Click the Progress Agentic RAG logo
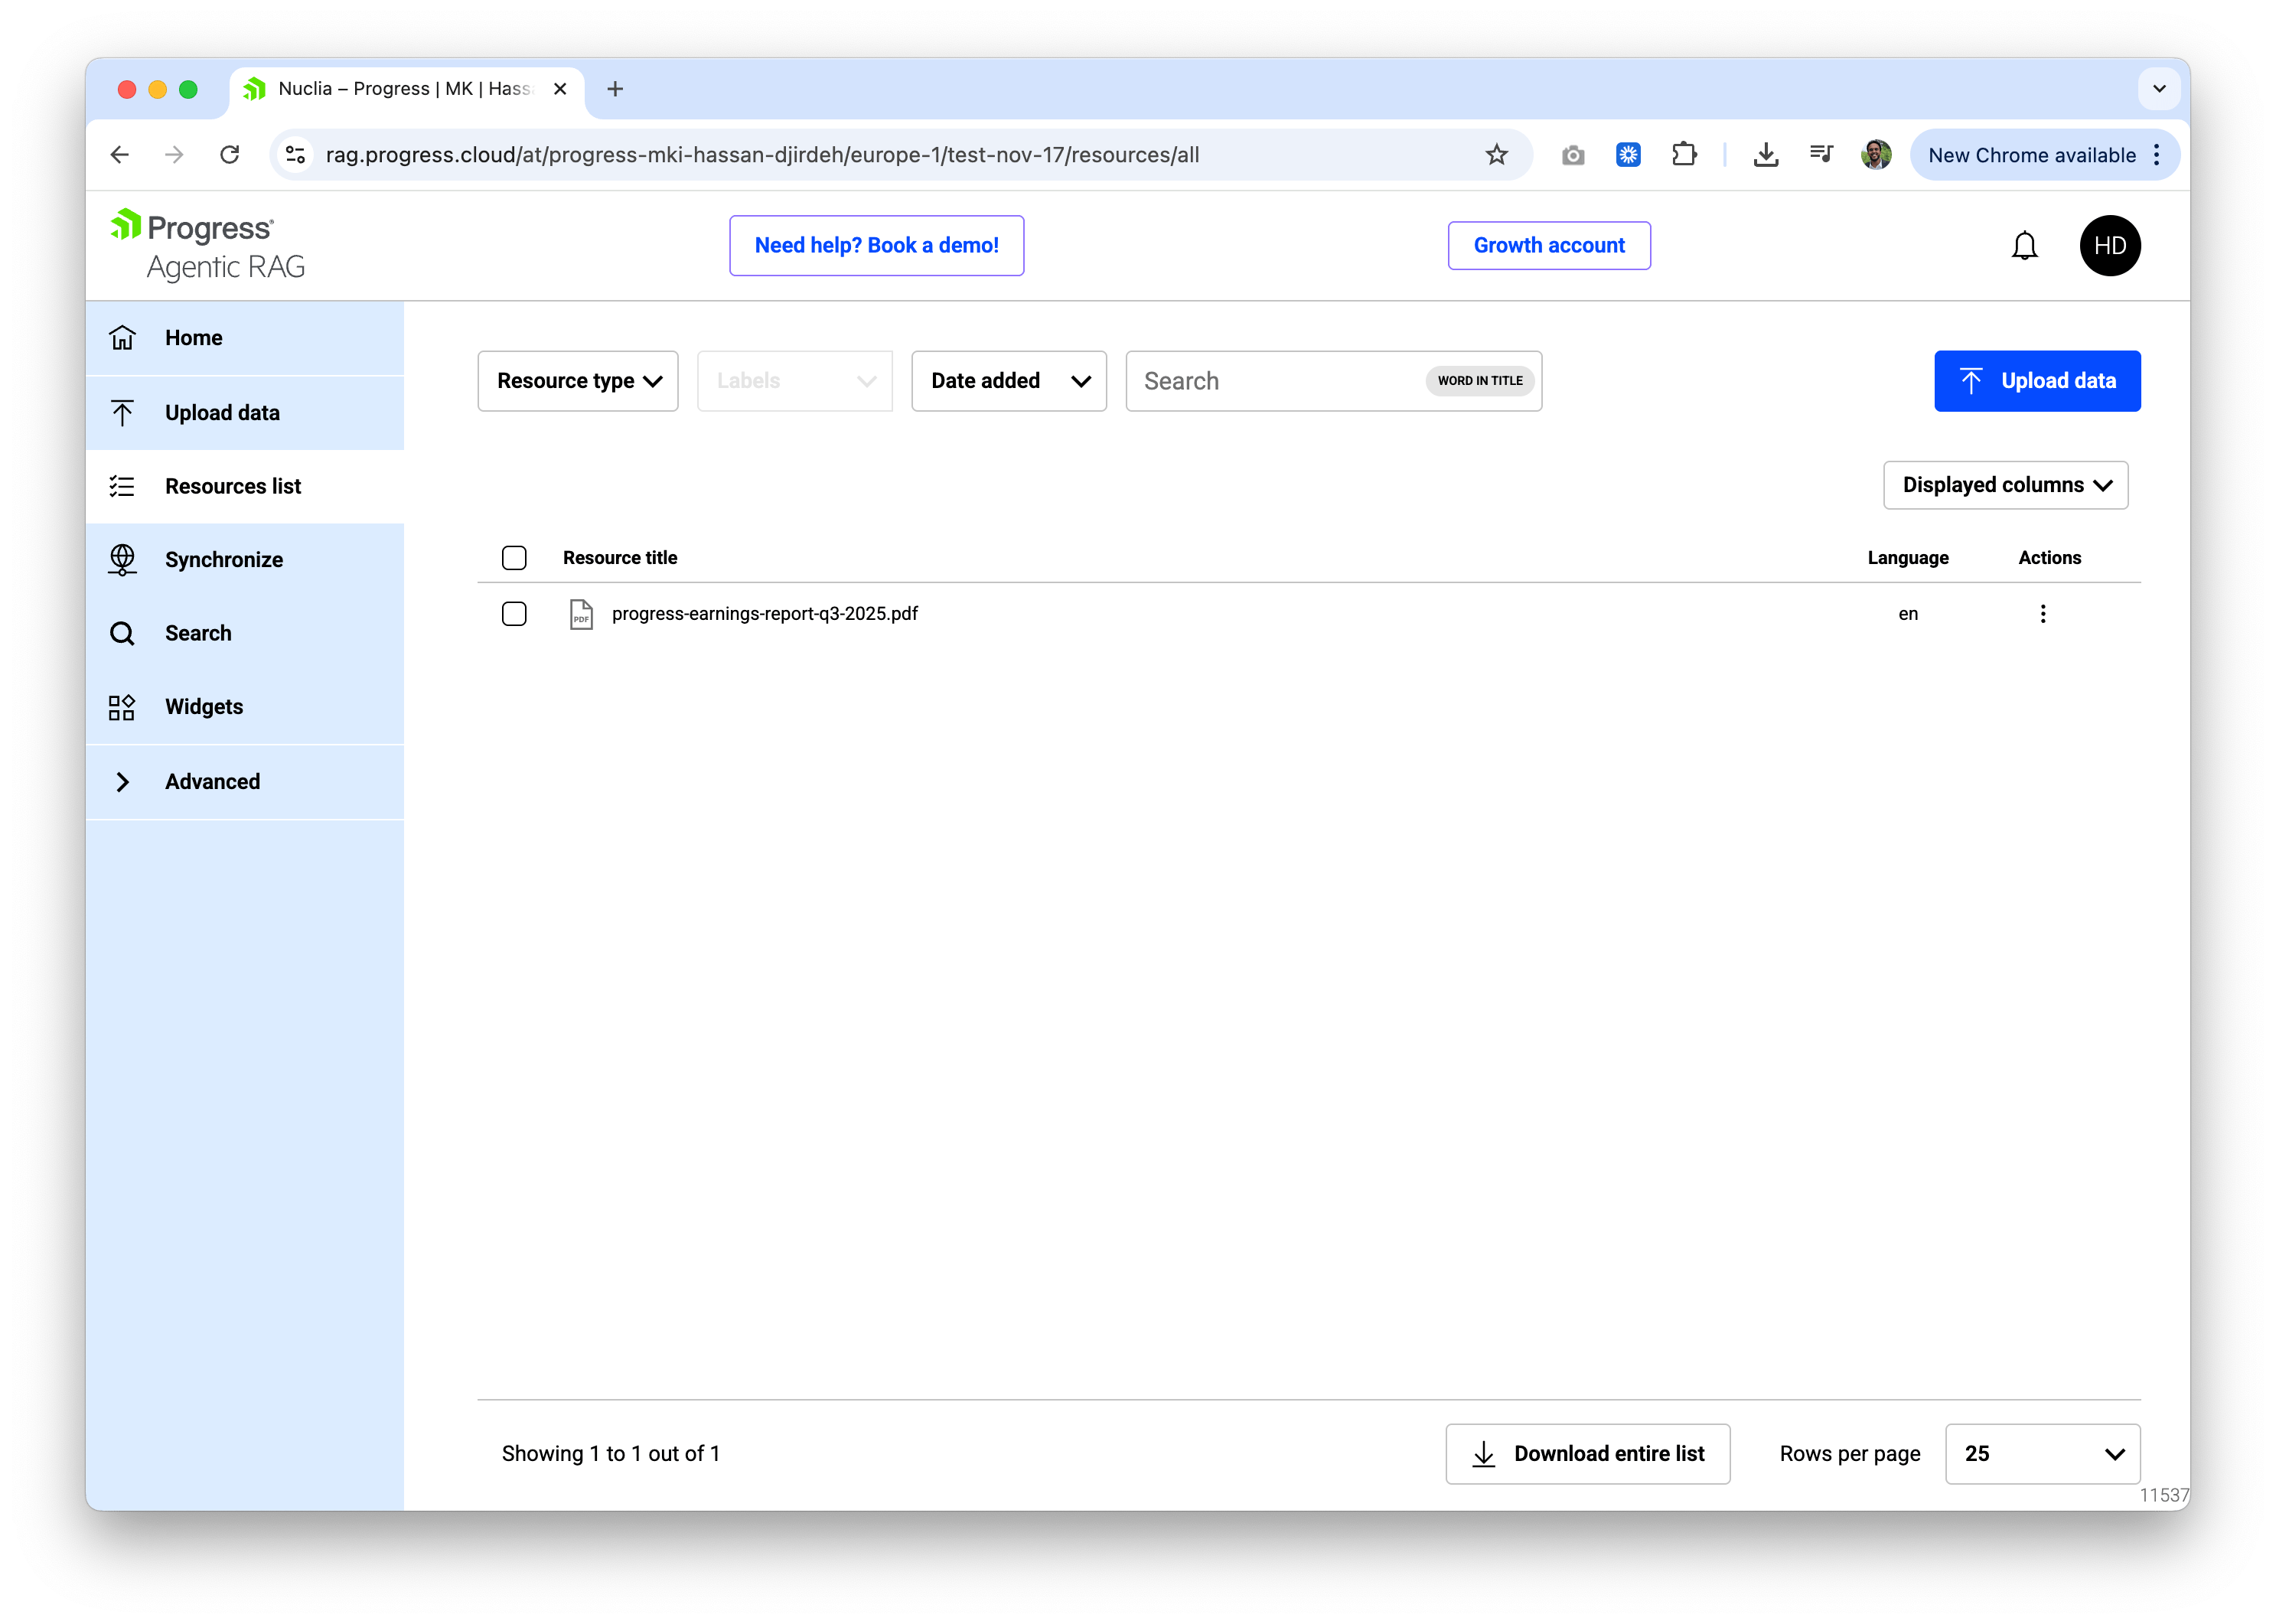The width and height of the screenshot is (2276, 1624). [x=208, y=246]
